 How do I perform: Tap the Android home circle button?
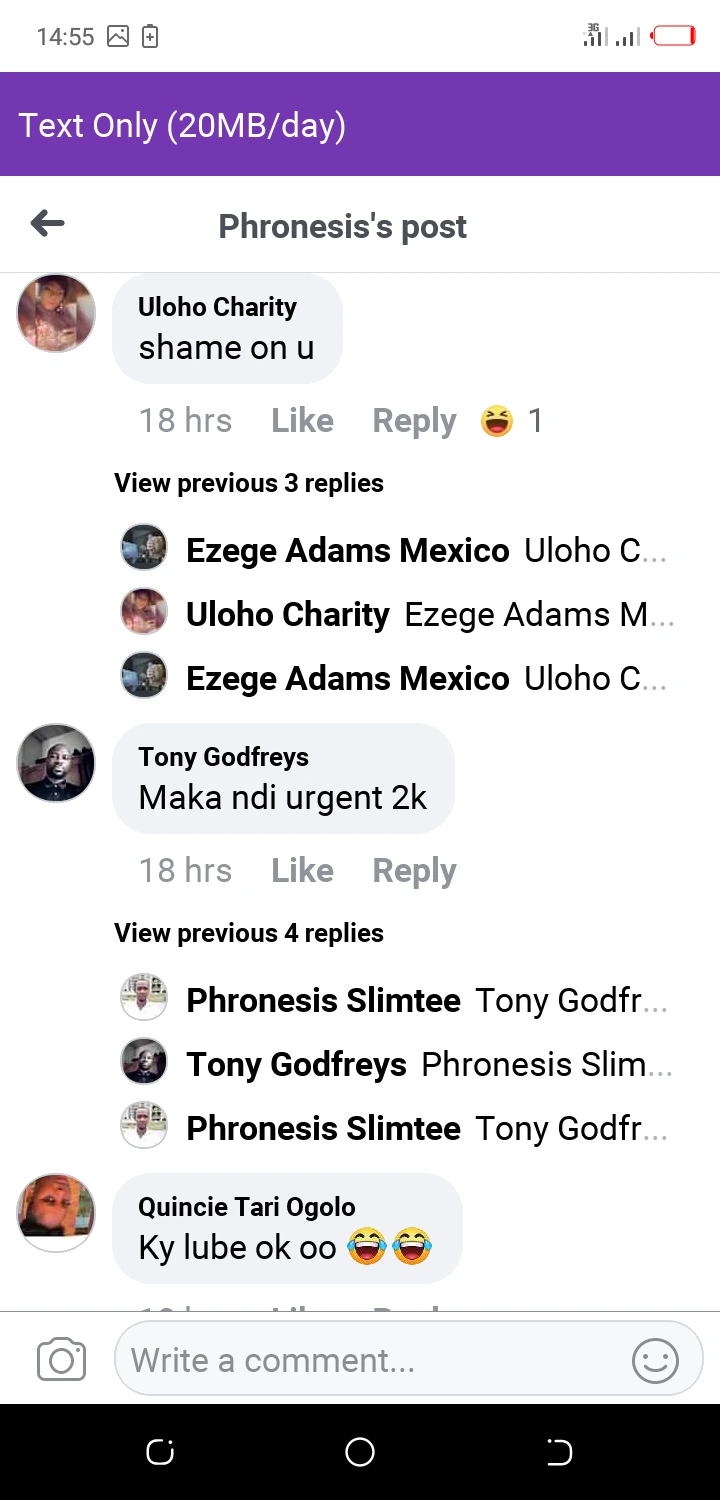pos(360,1452)
